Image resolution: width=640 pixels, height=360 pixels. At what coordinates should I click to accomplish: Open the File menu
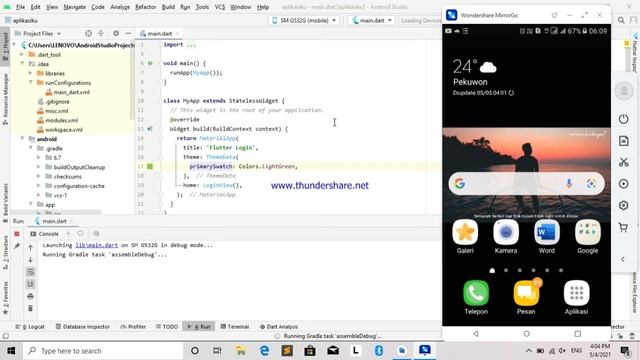pos(20,7)
